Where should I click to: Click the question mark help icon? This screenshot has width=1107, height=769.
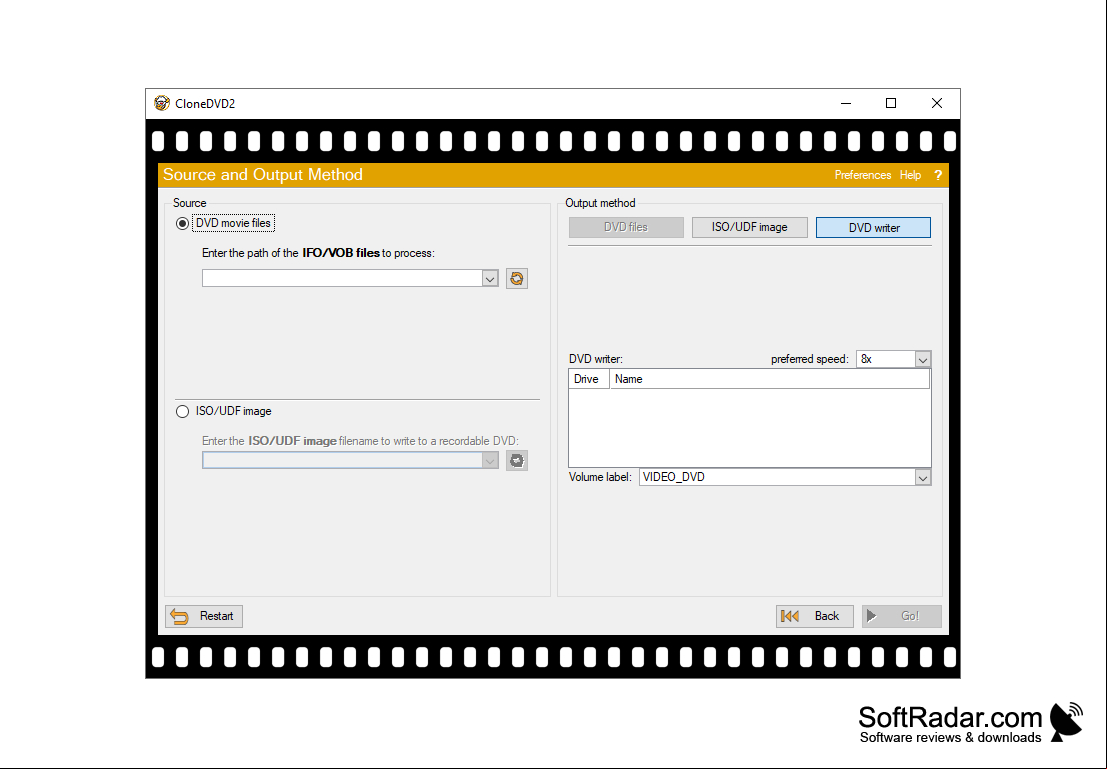click(938, 175)
